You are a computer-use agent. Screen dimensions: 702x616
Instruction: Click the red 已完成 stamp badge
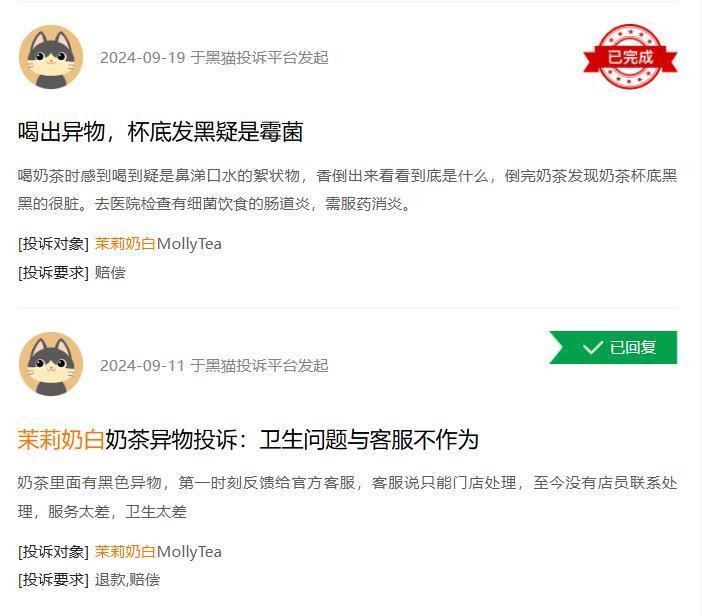630,57
